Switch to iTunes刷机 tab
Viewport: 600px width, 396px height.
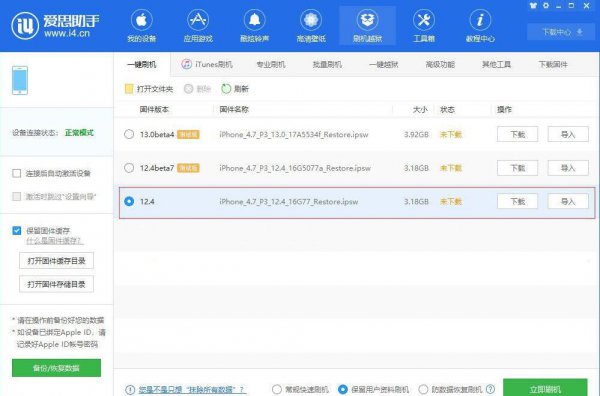(207, 64)
